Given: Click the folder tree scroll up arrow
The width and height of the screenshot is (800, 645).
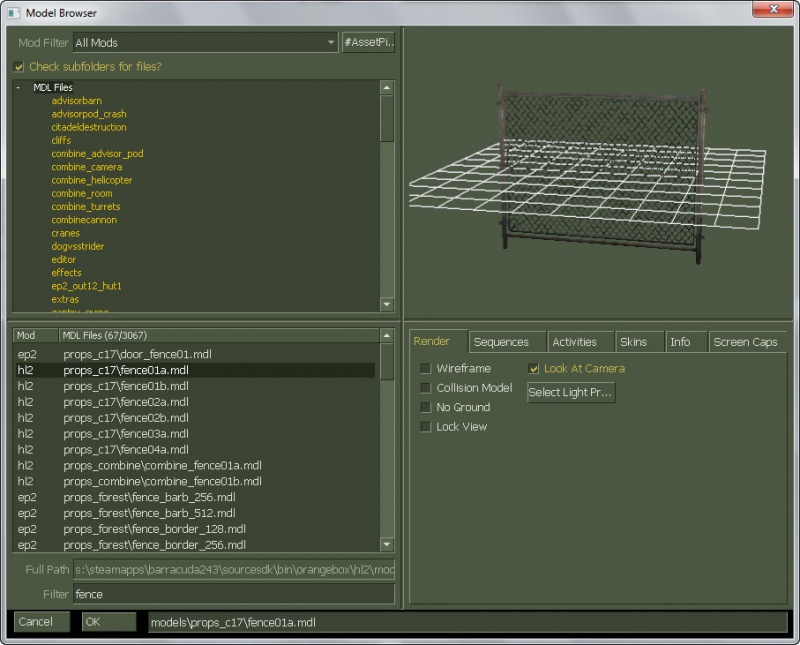Looking at the screenshot, I should (387, 88).
